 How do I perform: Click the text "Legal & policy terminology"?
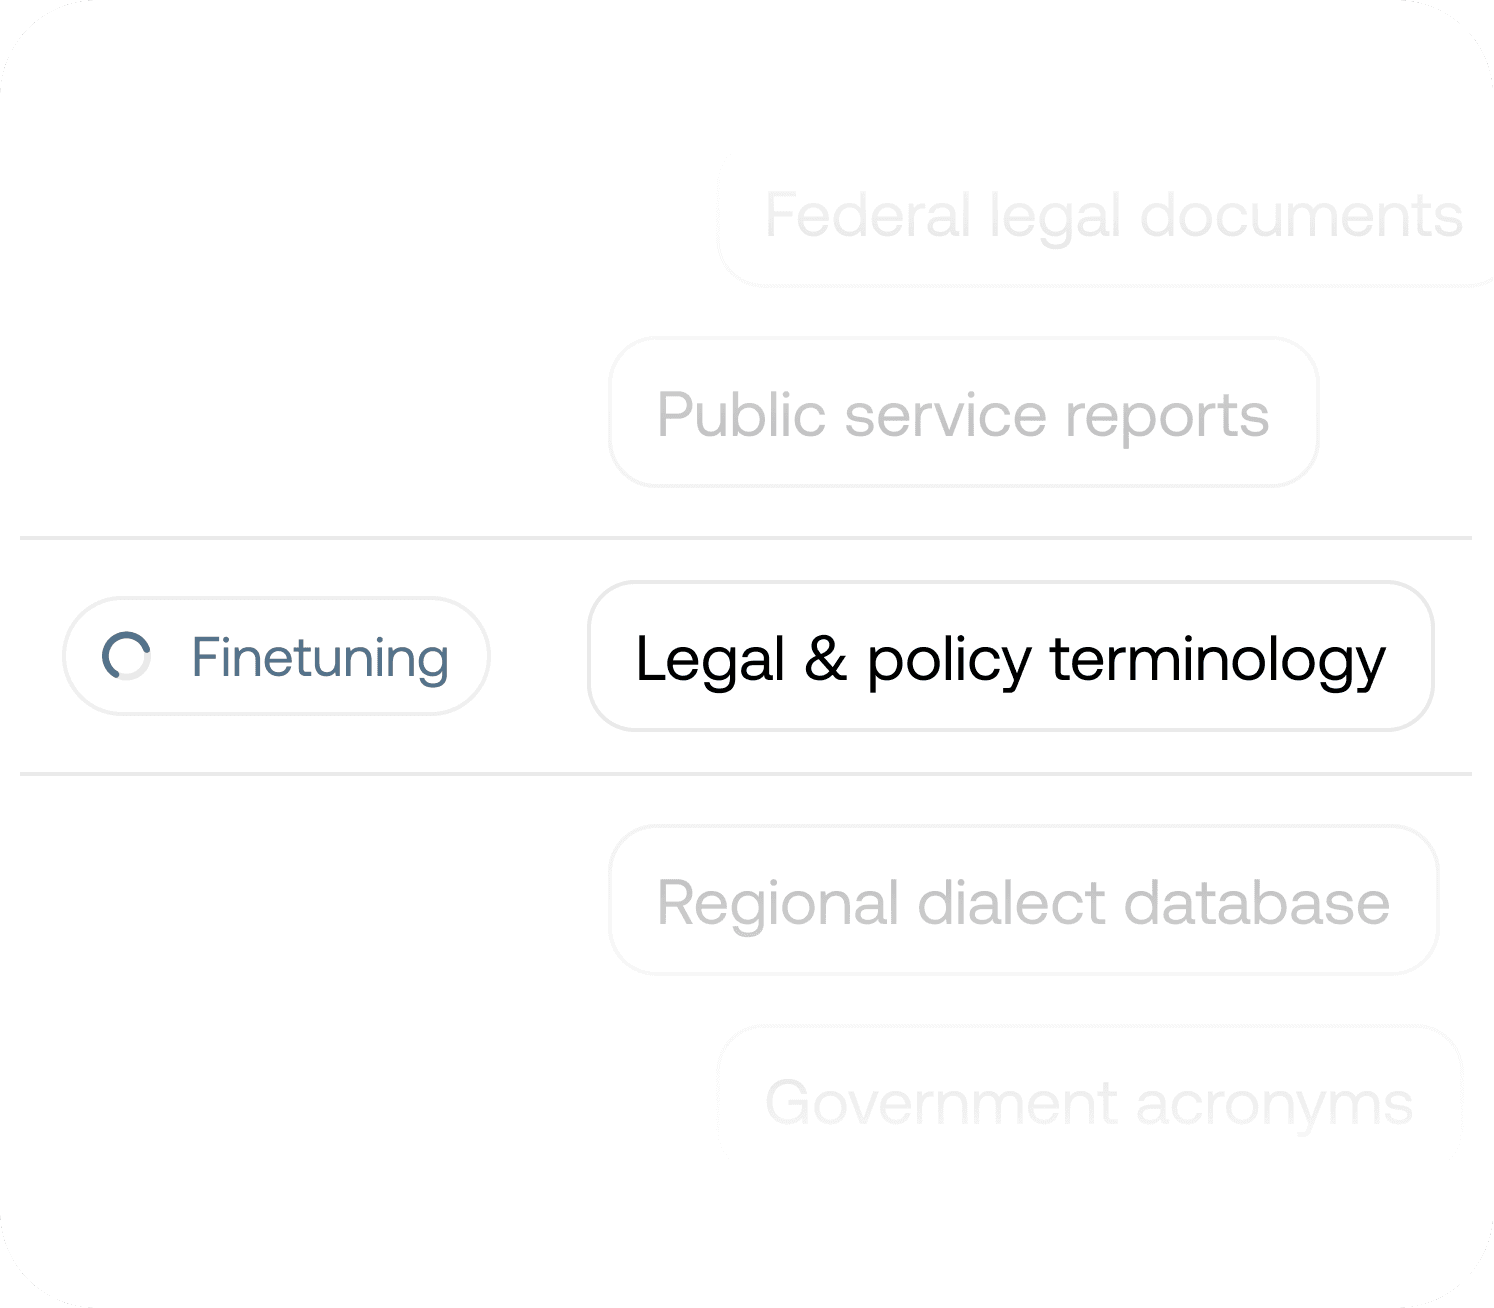click(x=1011, y=660)
